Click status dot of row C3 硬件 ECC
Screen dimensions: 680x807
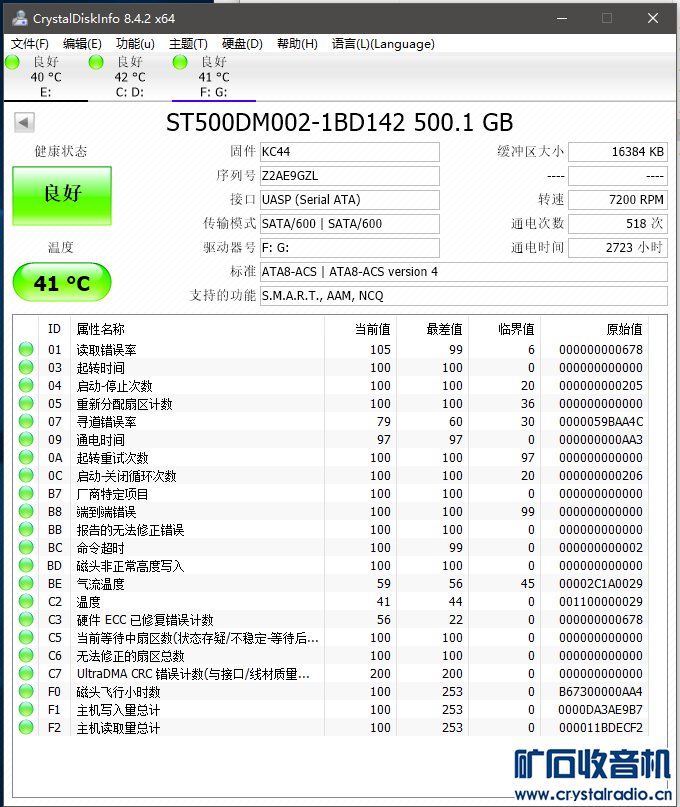click(26, 620)
